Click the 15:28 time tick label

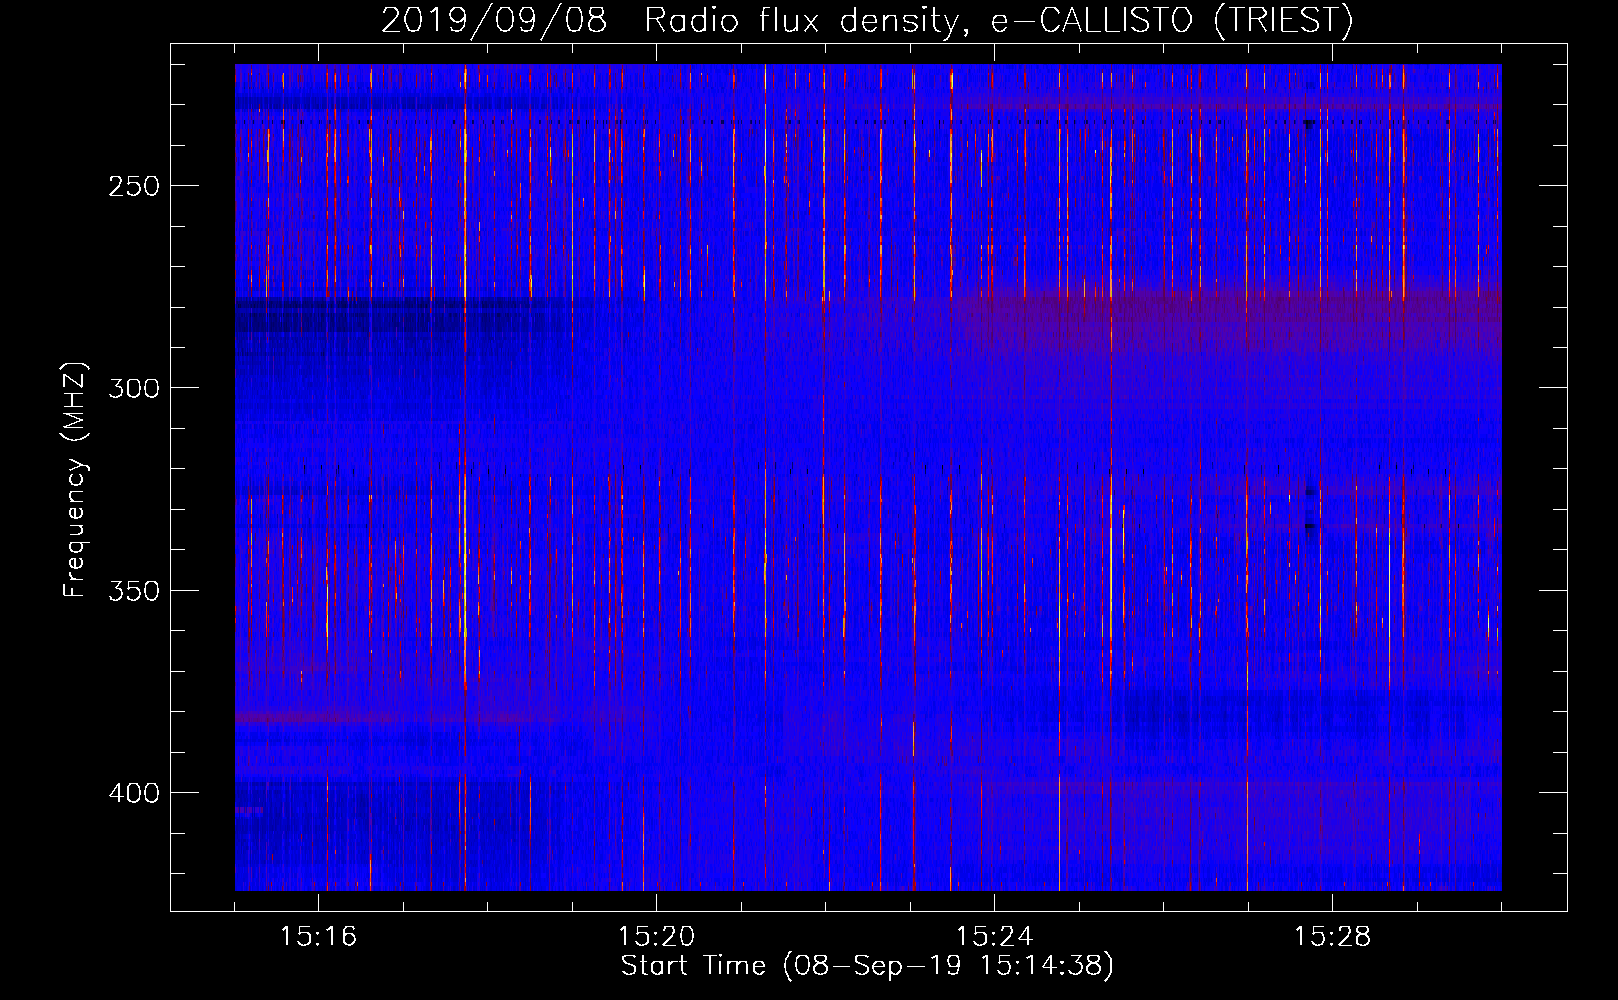point(1332,936)
